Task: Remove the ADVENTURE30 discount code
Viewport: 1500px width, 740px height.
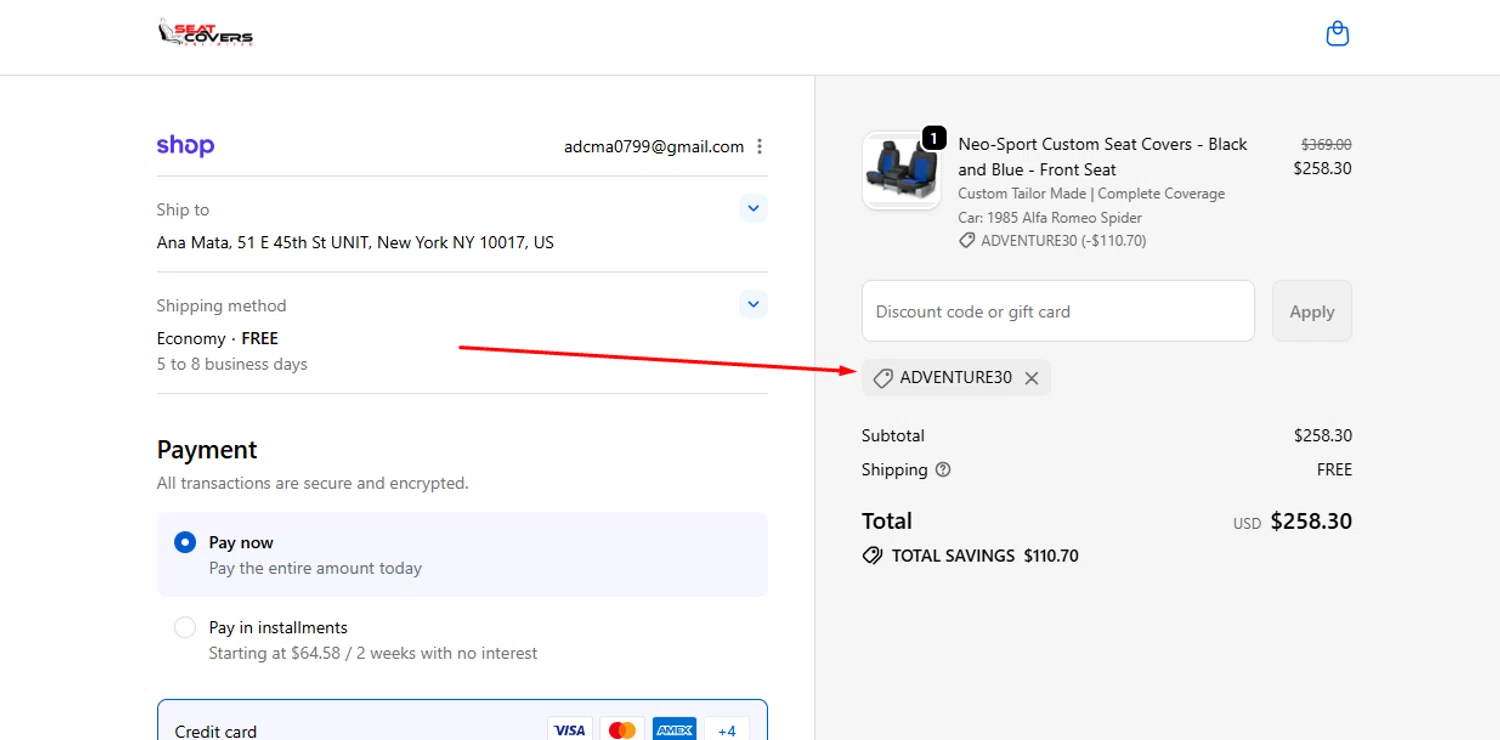Action: [1032, 378]
